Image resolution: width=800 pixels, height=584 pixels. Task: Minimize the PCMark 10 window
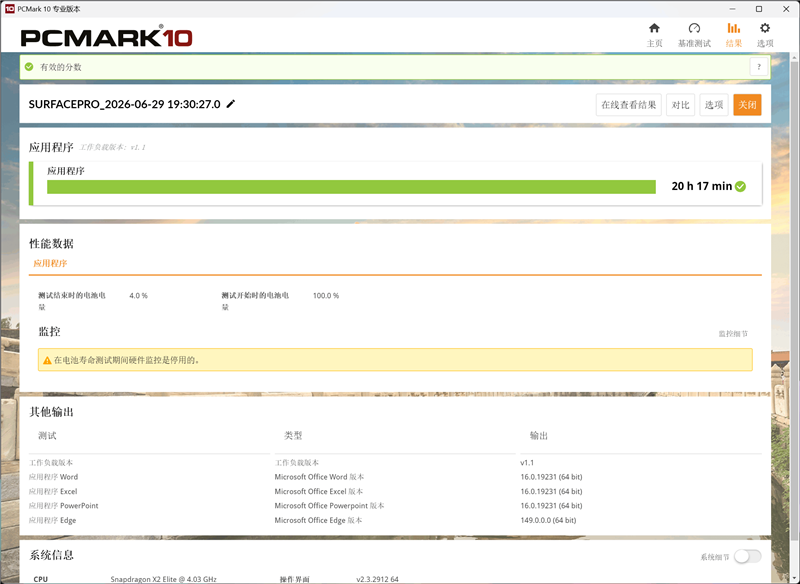click(x=733, y=9)
